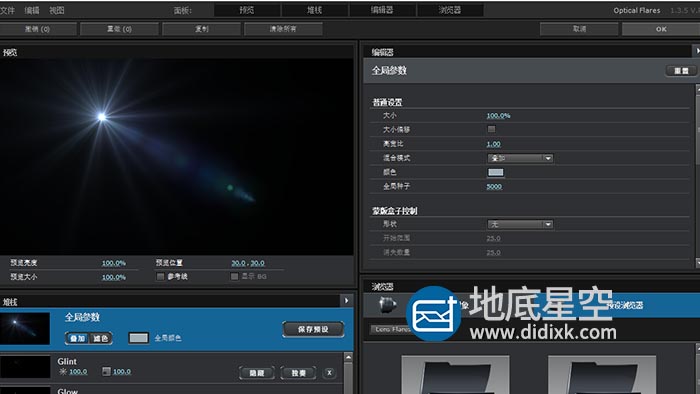Click the 预览大小 value 100.0%
The image size is (700, 394).
114,278
